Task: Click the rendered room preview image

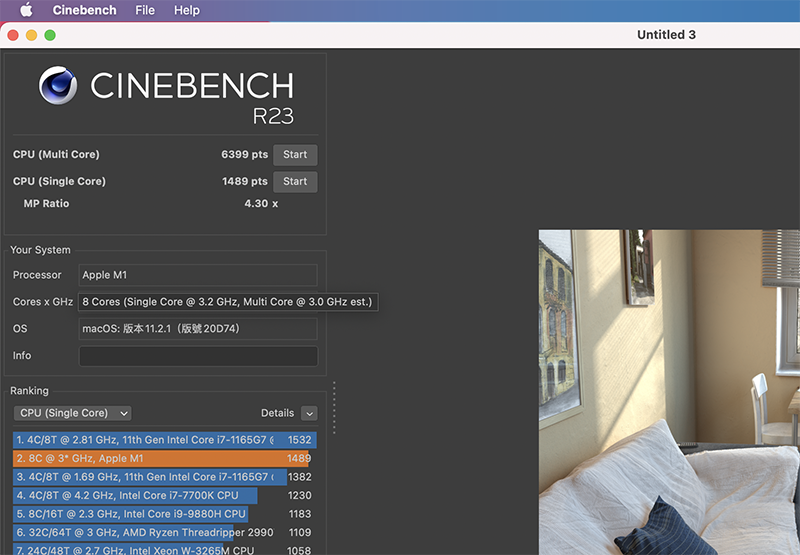Action: tap(669, 392)
